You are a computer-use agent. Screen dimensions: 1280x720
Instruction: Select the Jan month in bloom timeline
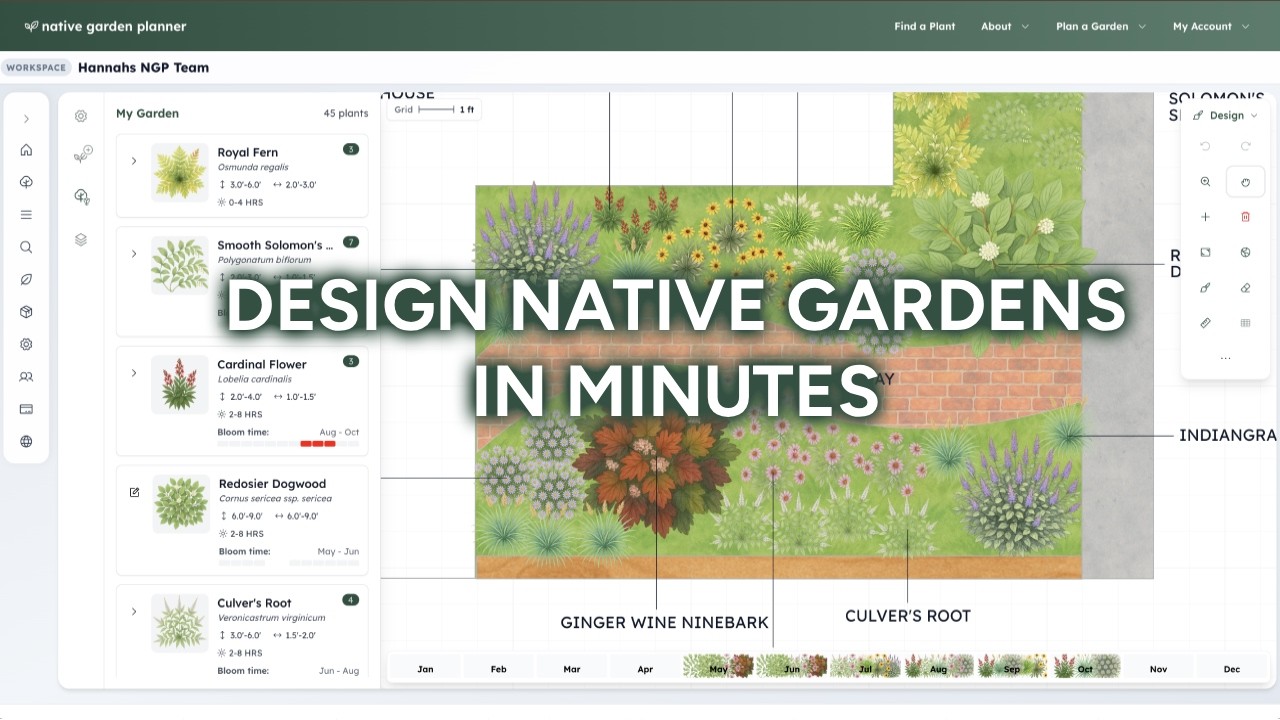(x=425, y=668)
